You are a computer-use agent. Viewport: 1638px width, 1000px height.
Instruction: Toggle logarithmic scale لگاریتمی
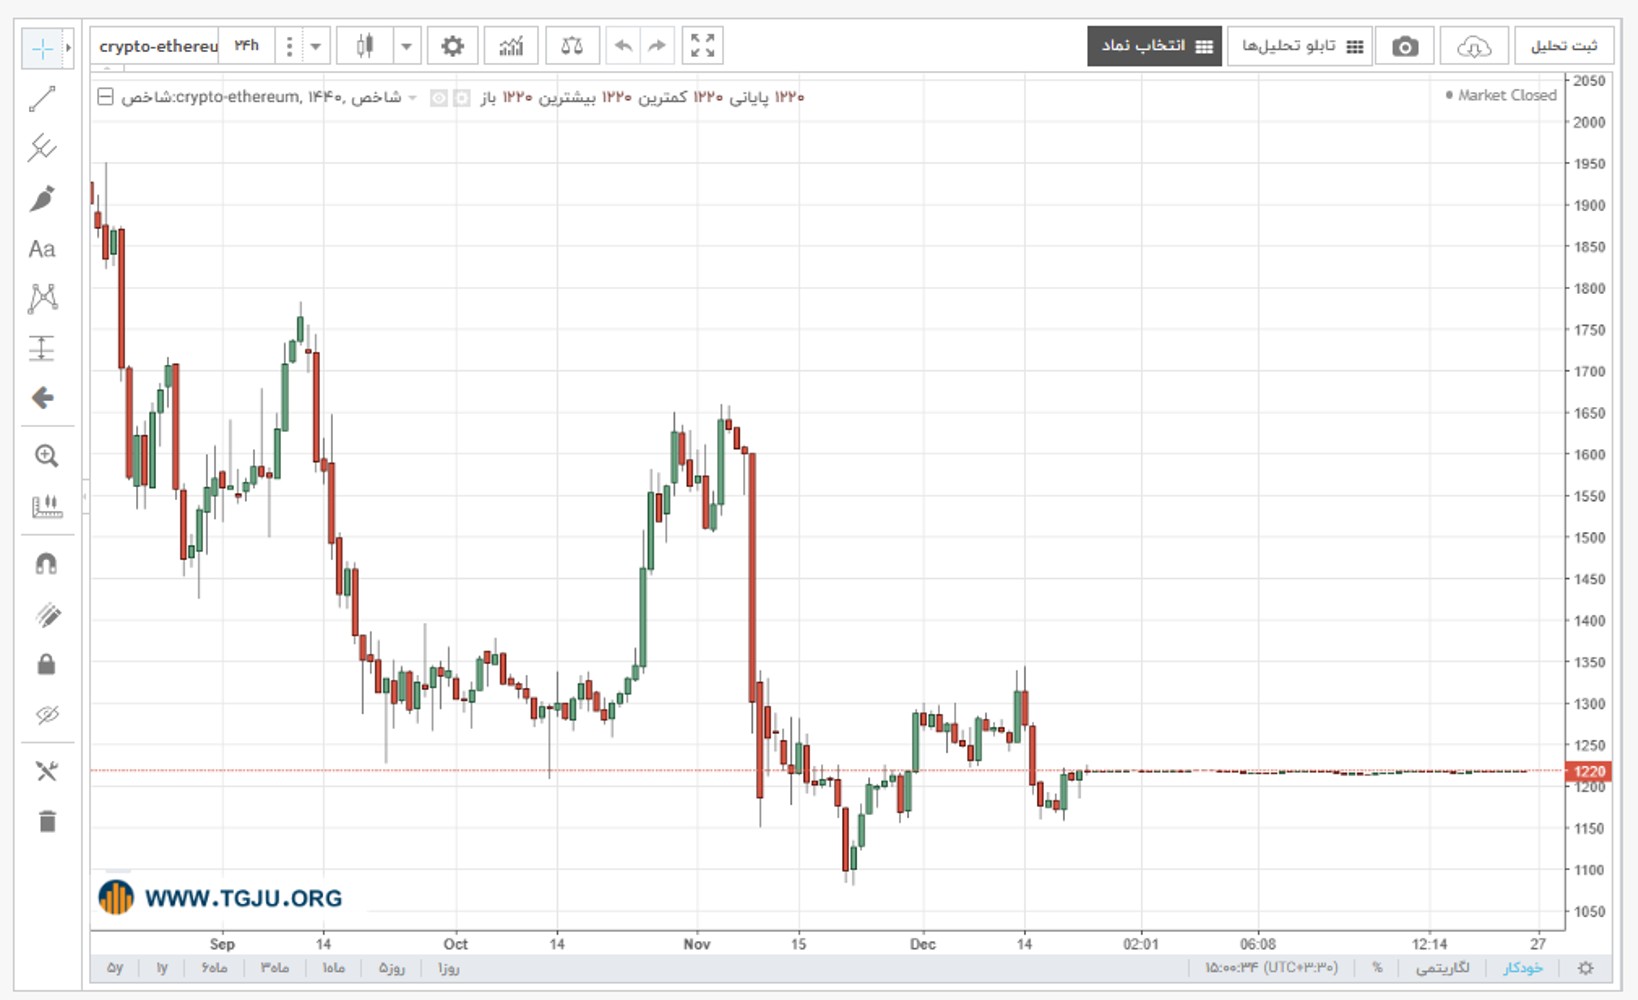[1442, 968]
